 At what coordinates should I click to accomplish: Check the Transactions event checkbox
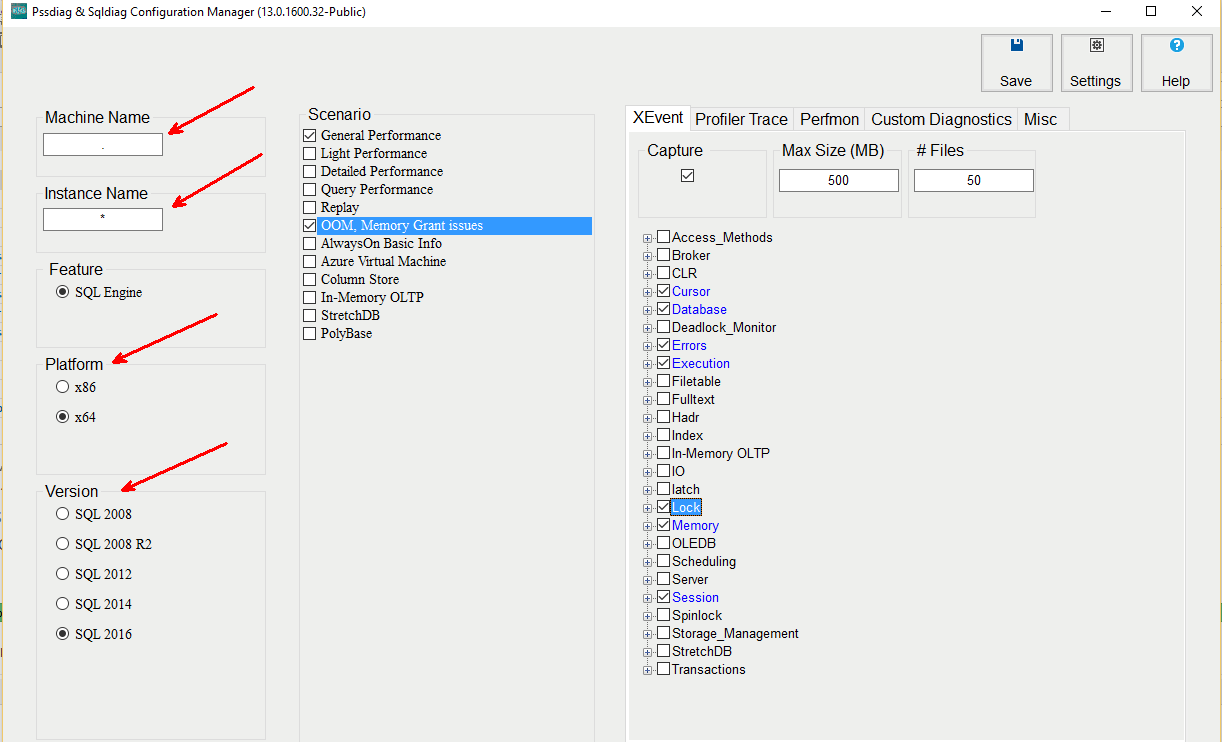point(663,669)
